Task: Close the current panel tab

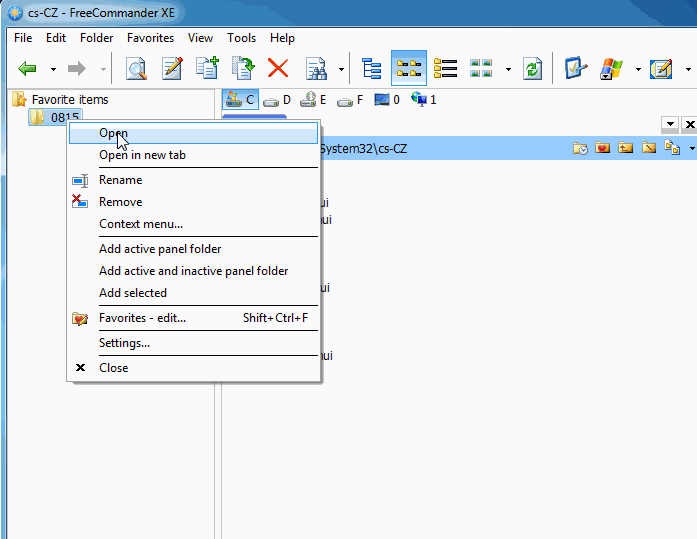Action: (689, 124)
